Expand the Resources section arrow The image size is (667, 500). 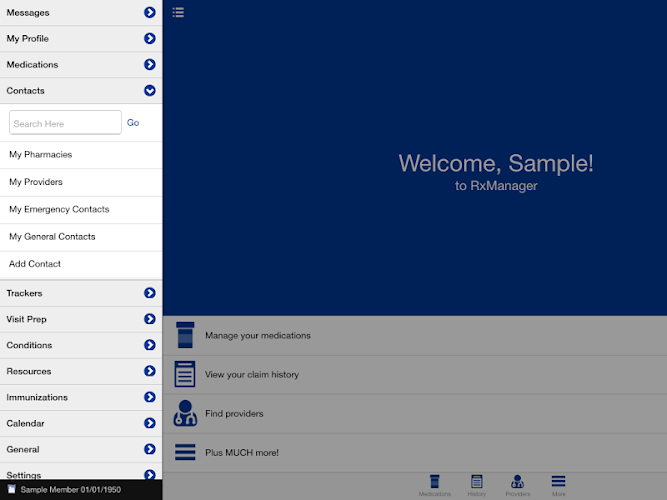pyautogui.click(x=150, y=371)
